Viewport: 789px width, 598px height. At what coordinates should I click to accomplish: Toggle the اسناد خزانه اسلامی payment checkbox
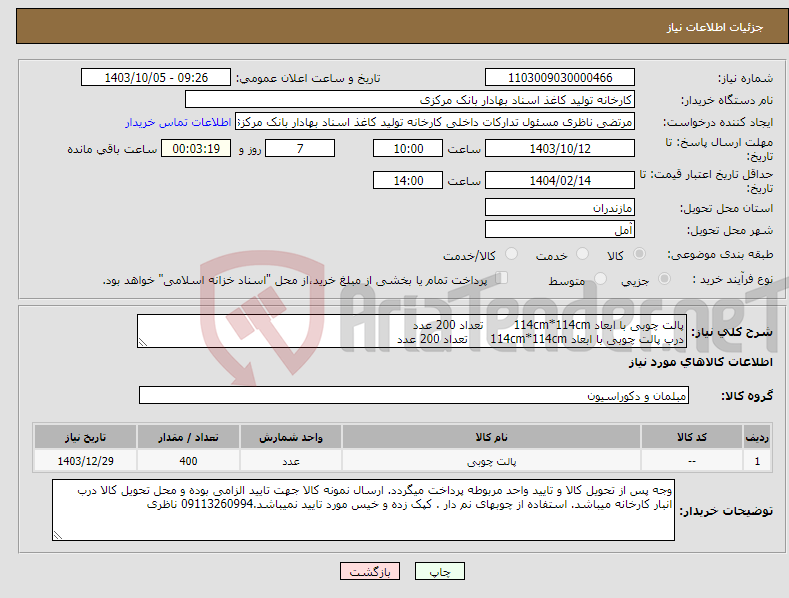click(502, 277)
